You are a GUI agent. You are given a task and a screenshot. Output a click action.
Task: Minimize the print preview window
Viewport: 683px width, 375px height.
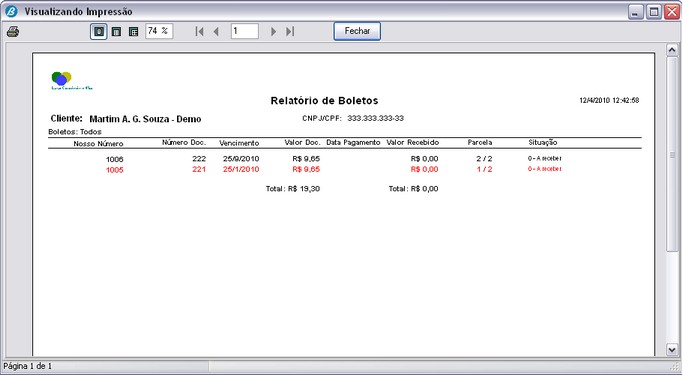click(636, 12)
